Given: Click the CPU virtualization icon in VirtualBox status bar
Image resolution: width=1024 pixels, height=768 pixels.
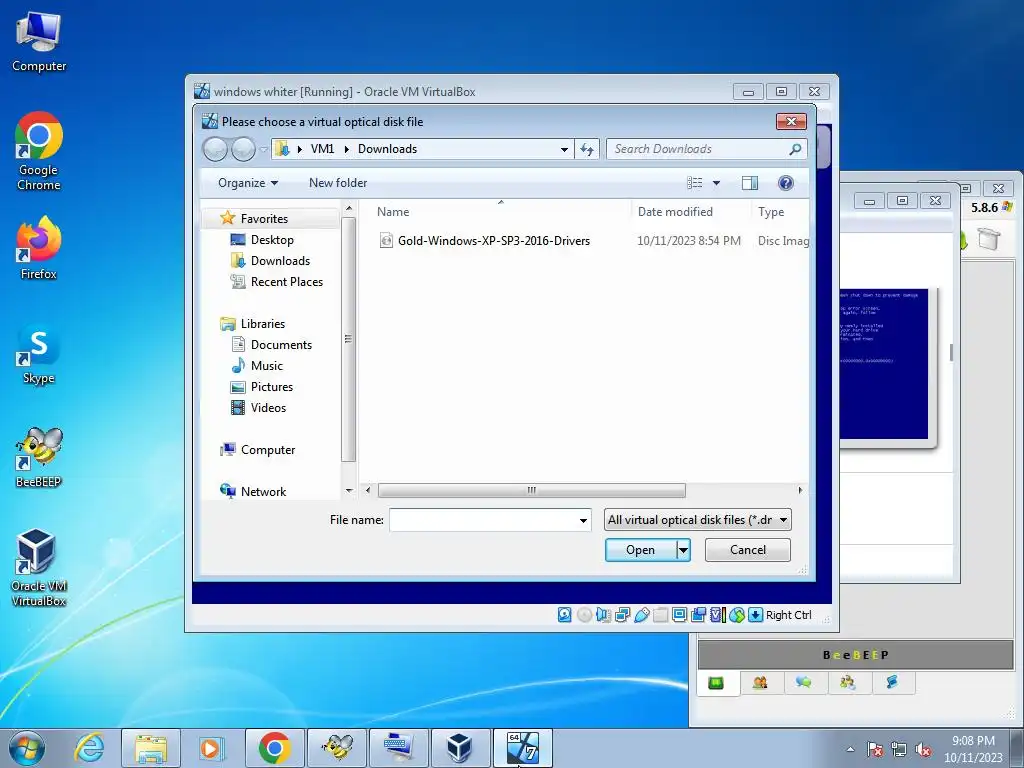Looking at the screenshot, I should coord(717,615).
